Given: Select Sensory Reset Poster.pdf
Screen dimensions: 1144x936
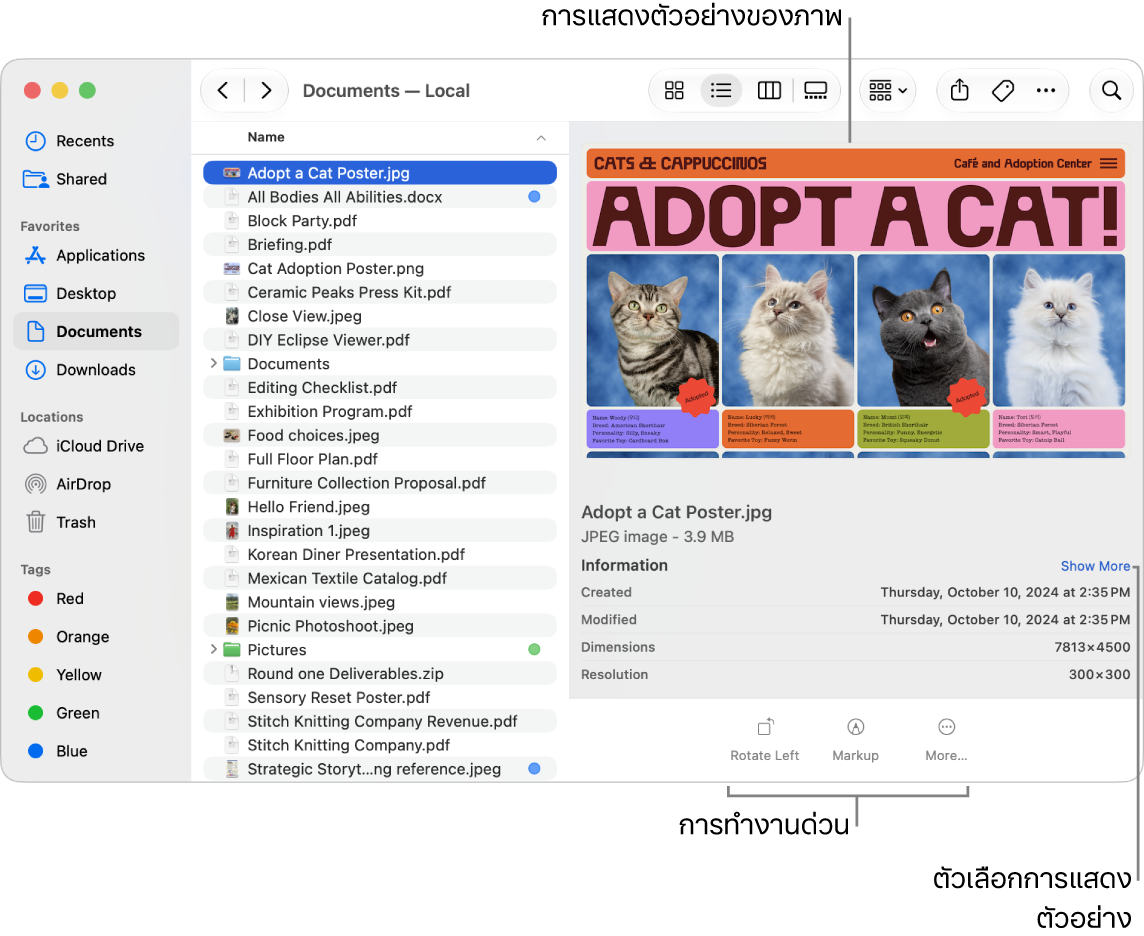Looking at the screenshot, I should (x=379, y=697).
